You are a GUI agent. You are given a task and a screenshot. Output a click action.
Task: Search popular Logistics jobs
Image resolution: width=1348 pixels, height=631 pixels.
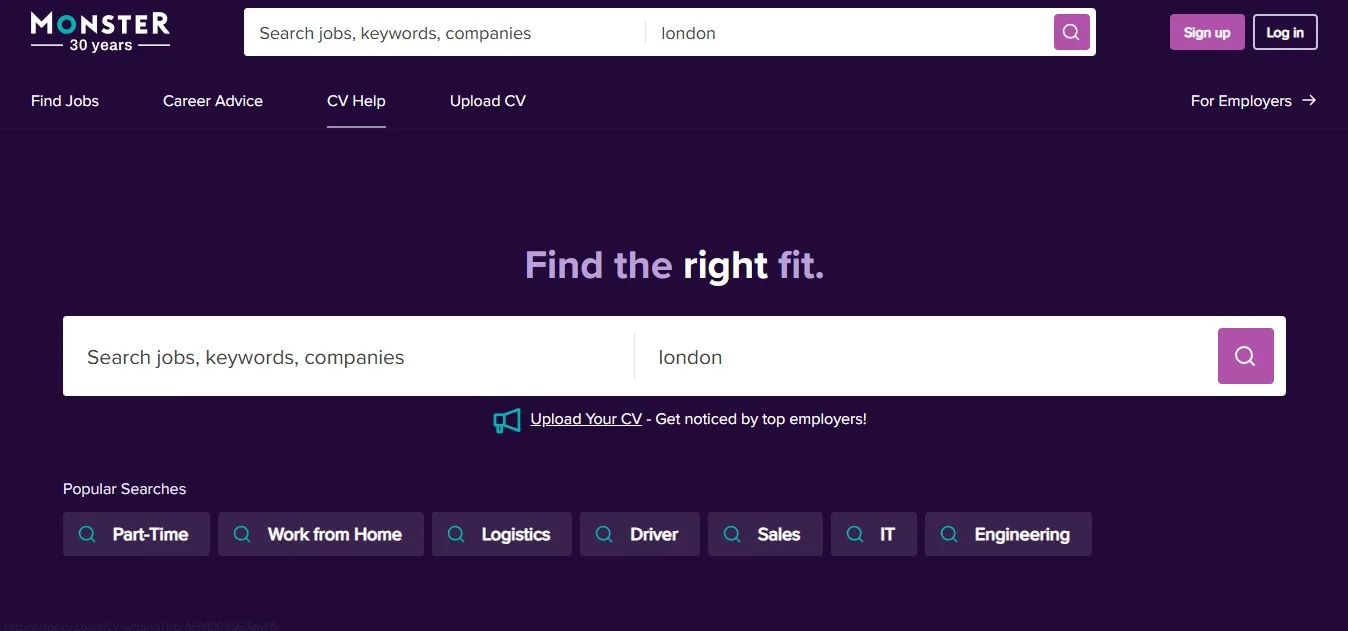click(x=502, y=534)
